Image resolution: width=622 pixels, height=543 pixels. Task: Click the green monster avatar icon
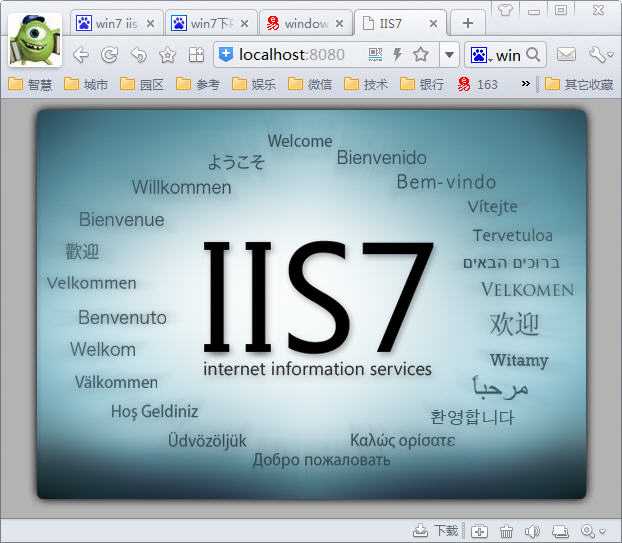tap(35, 40)
